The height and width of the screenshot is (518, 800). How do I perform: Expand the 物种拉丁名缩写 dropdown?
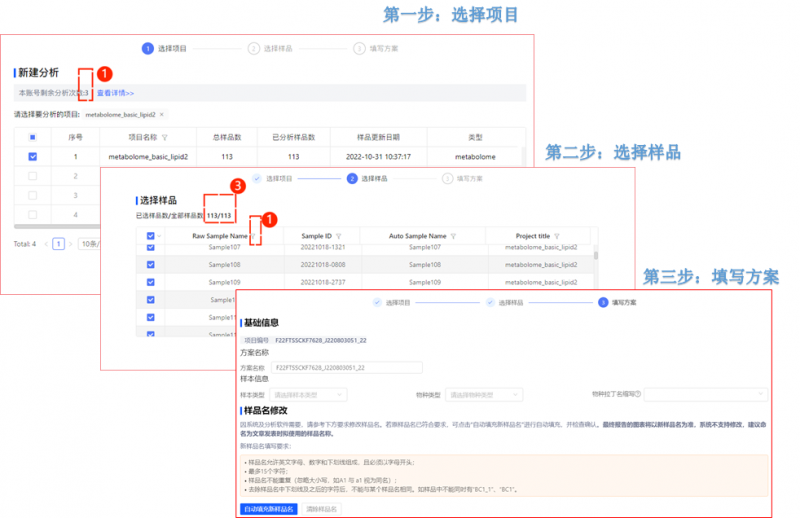click(x=706, y=395)
